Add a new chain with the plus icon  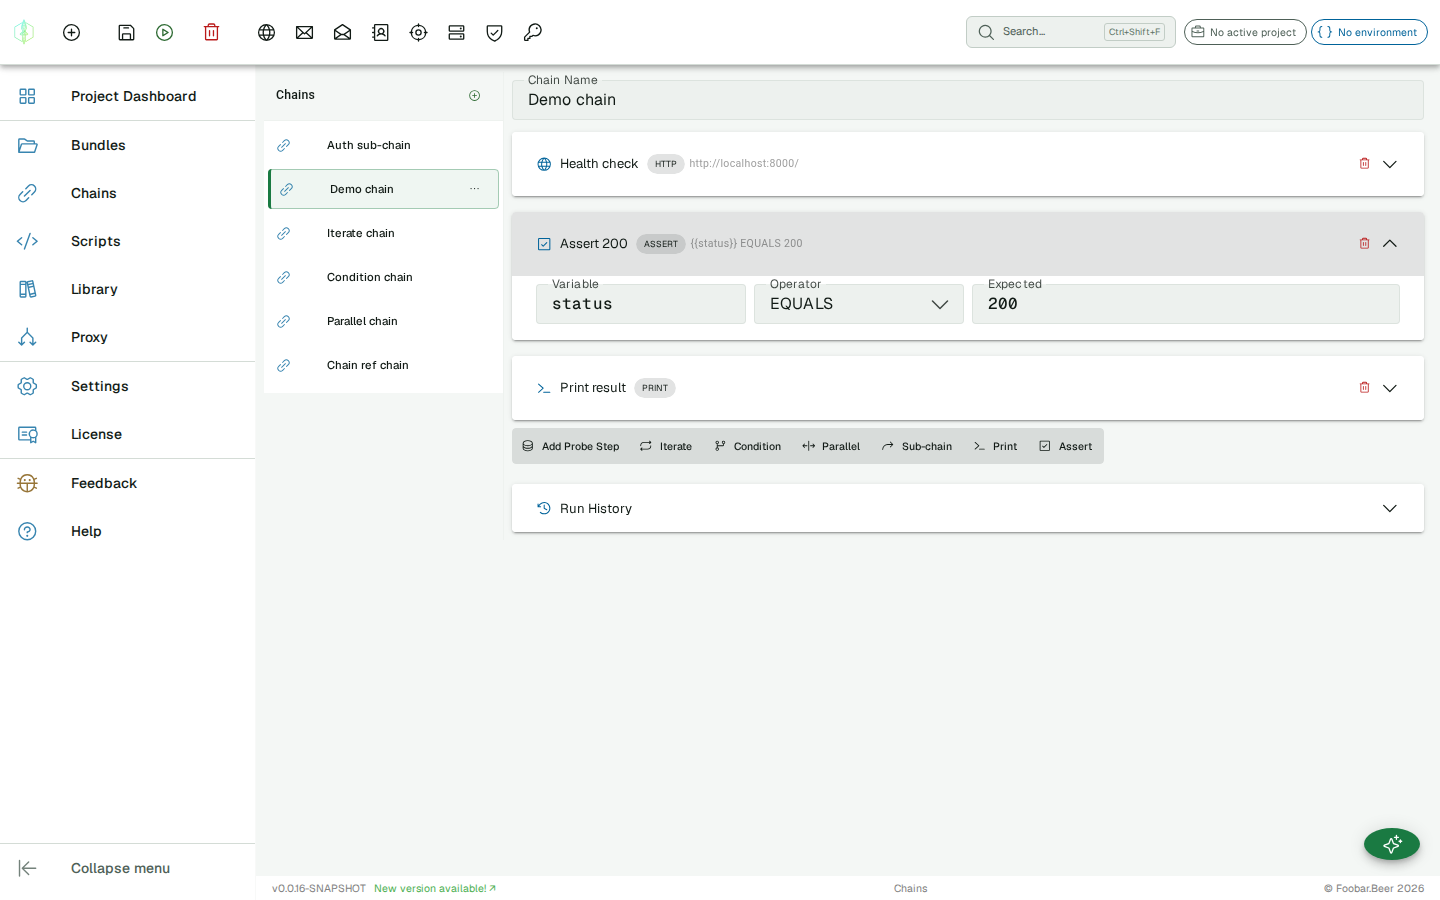(474, 95)
